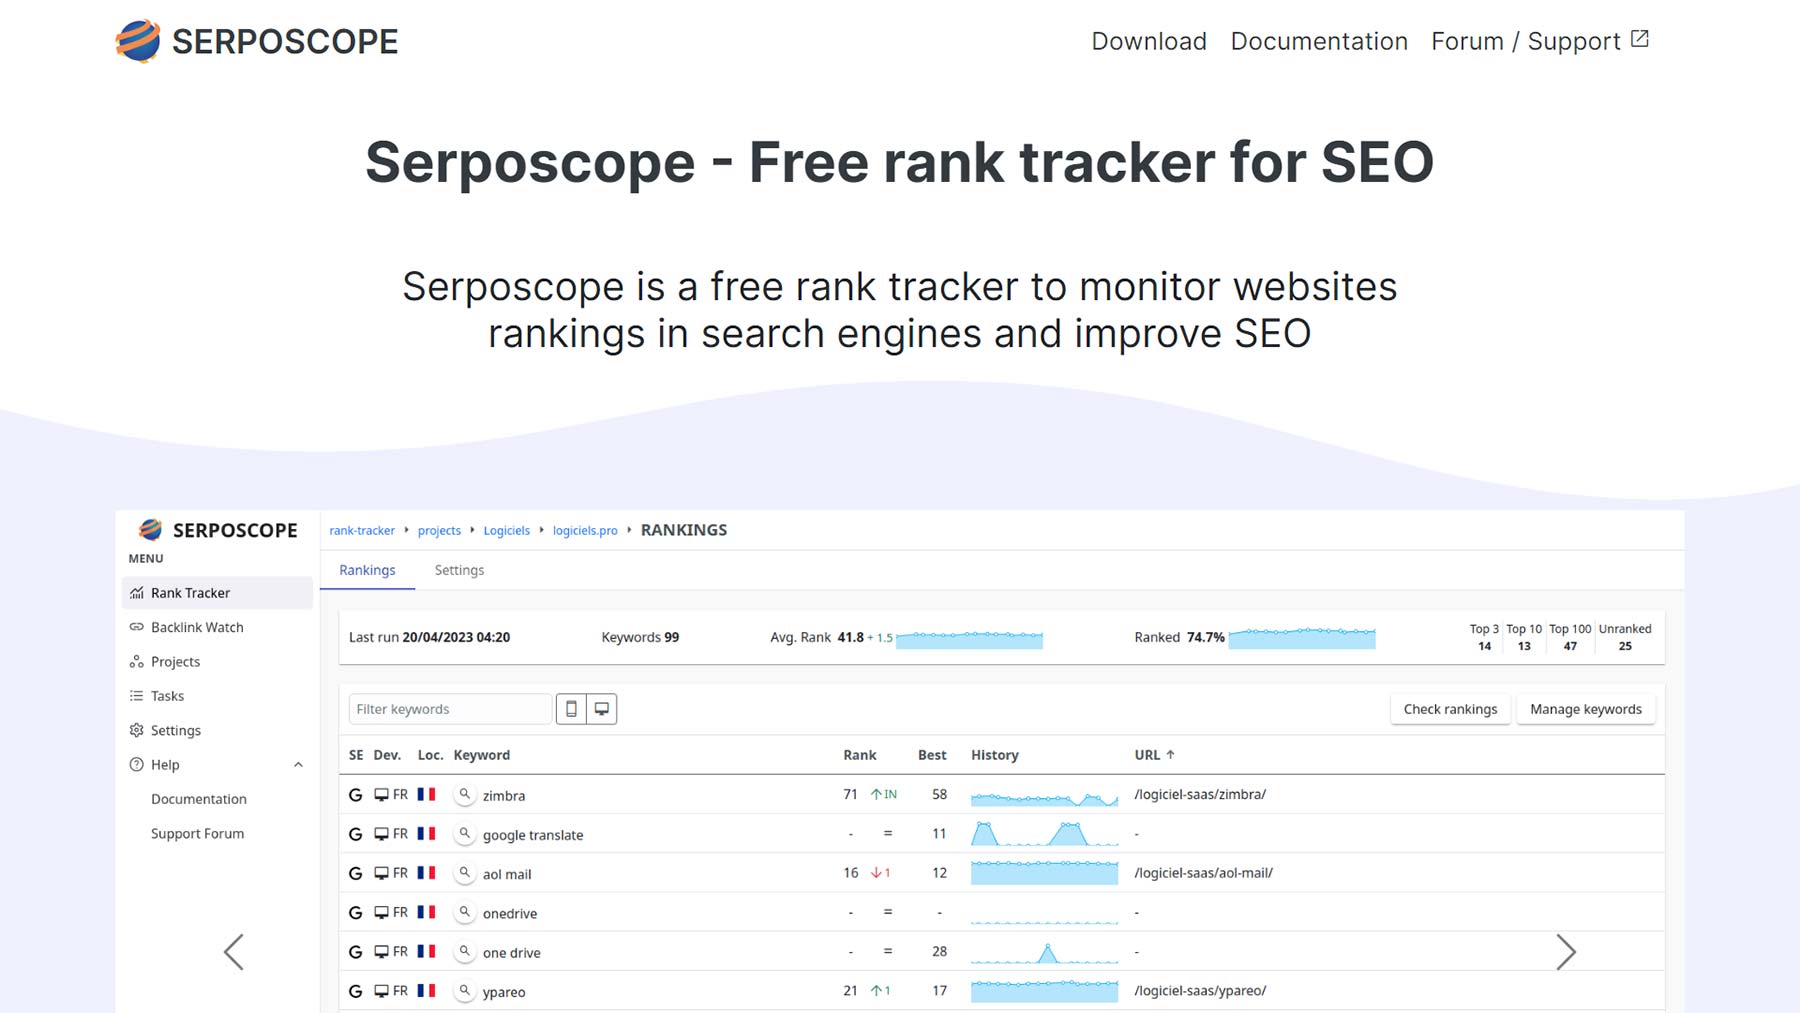Click Google icon in aol mail row
1800x1013 pixels.
(355, 873)
